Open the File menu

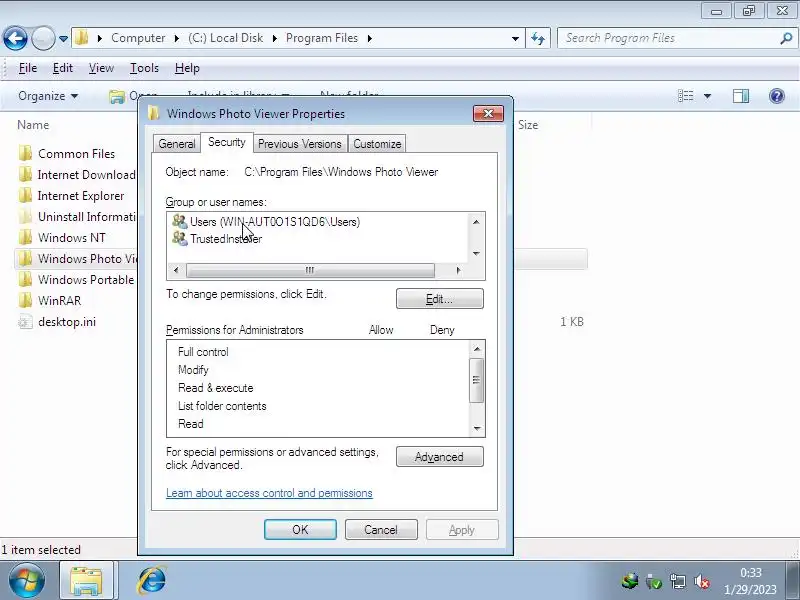tap(28, 68)
